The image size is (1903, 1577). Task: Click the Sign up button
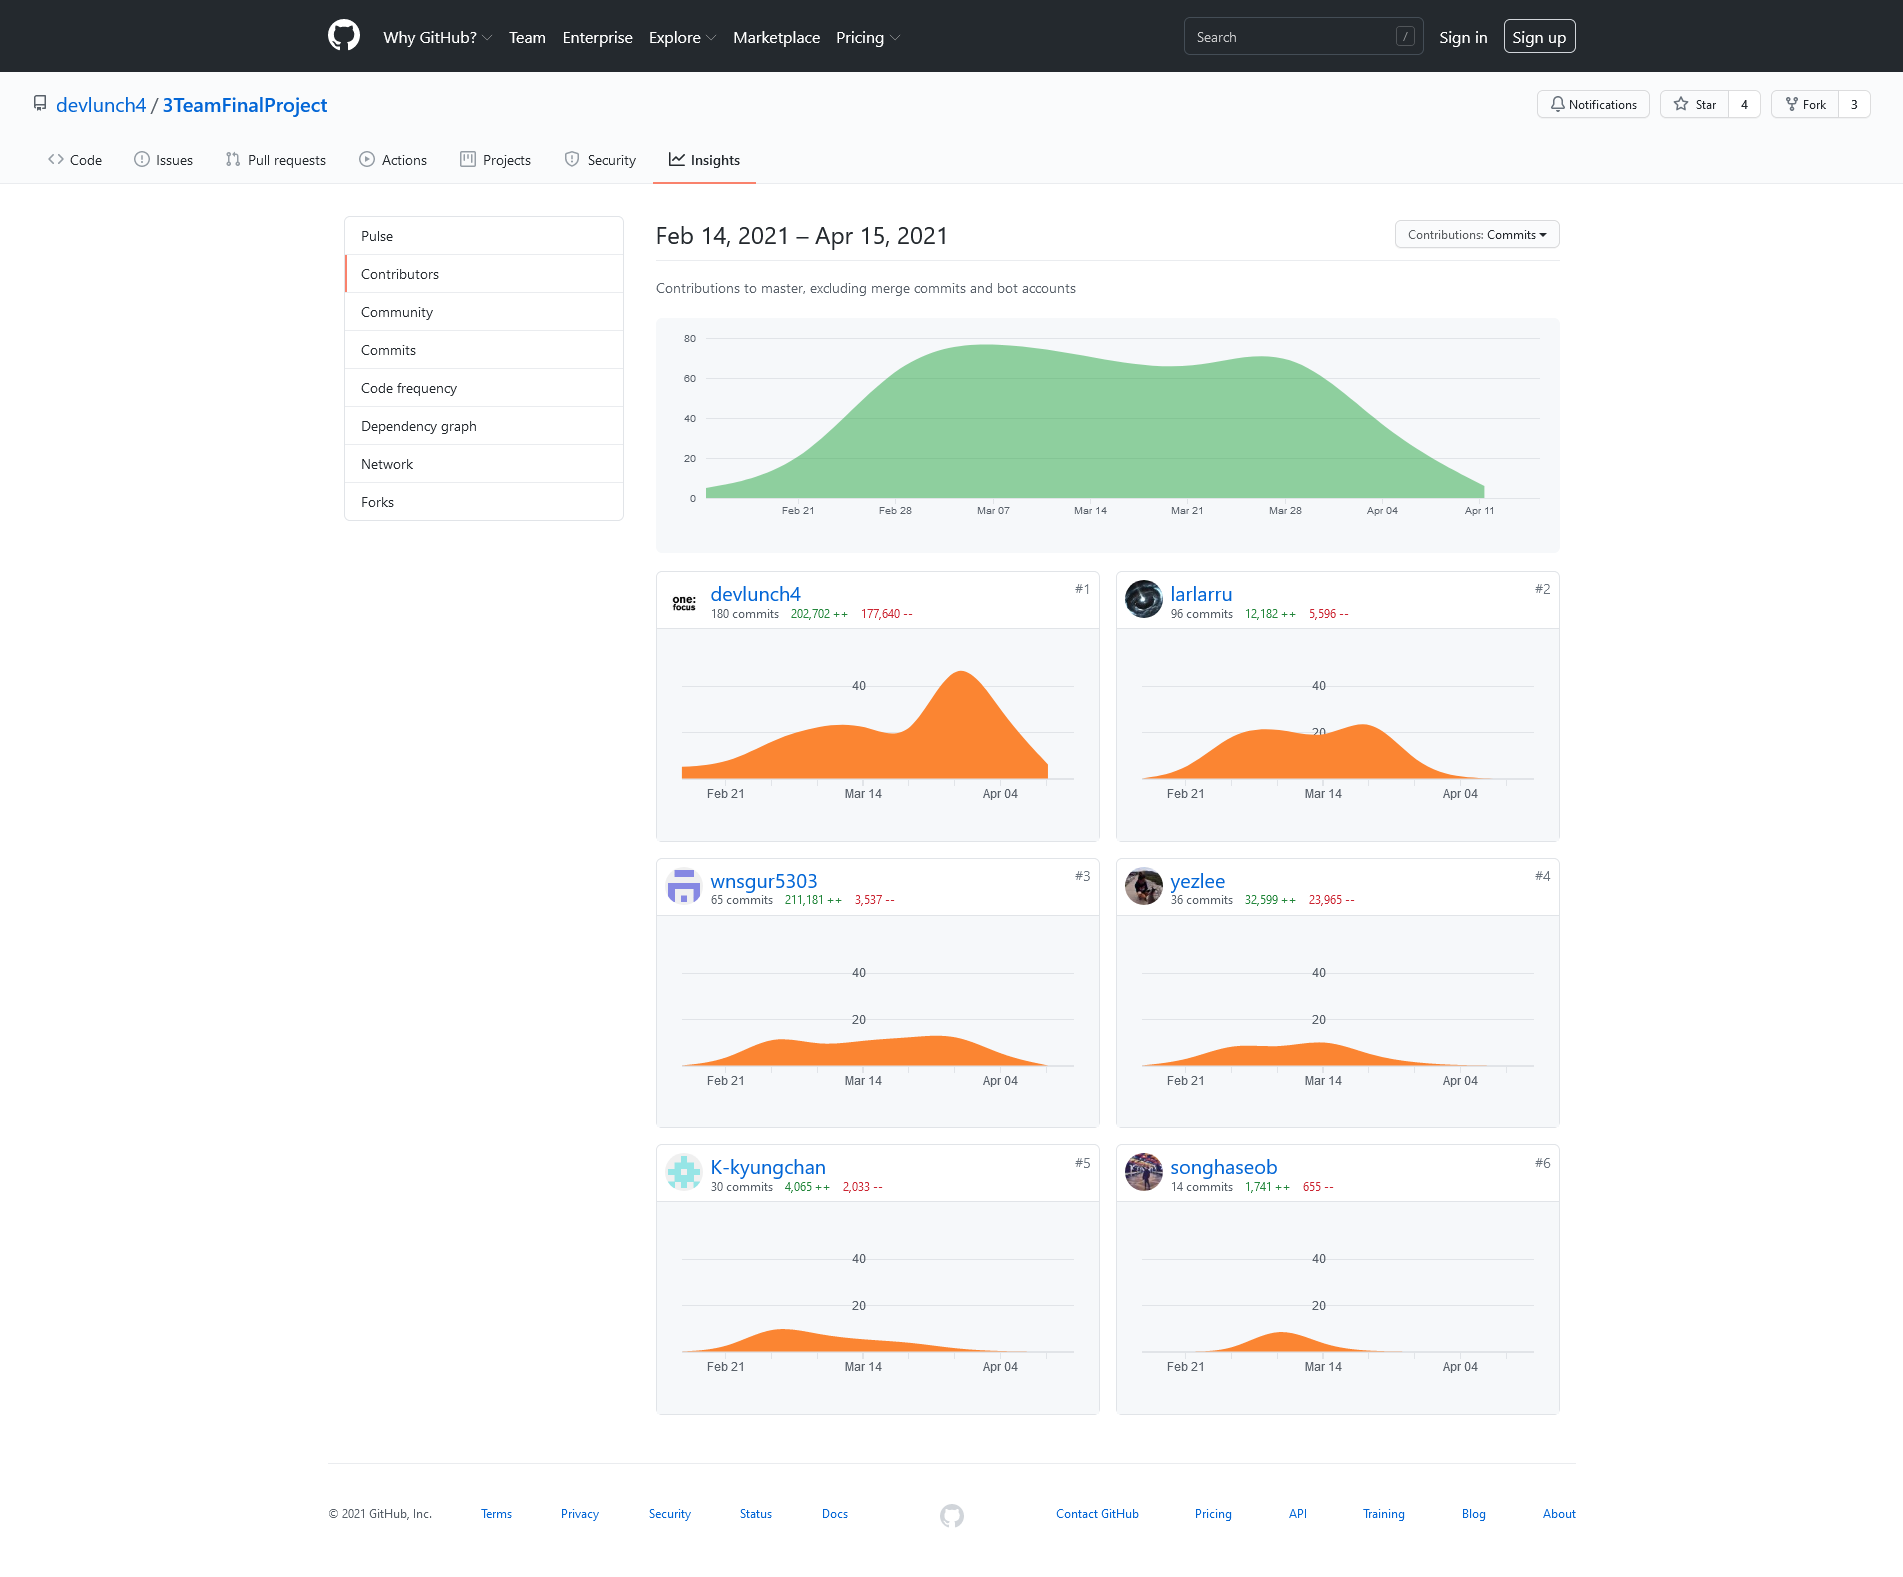(1539, 37)
